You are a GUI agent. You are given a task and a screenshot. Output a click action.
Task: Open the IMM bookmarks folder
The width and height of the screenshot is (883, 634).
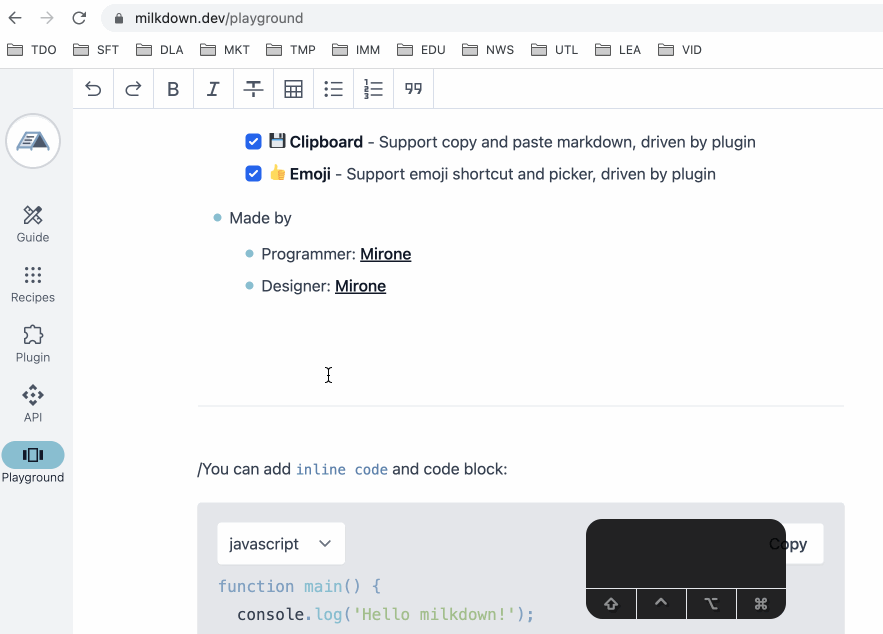point(355,49)
